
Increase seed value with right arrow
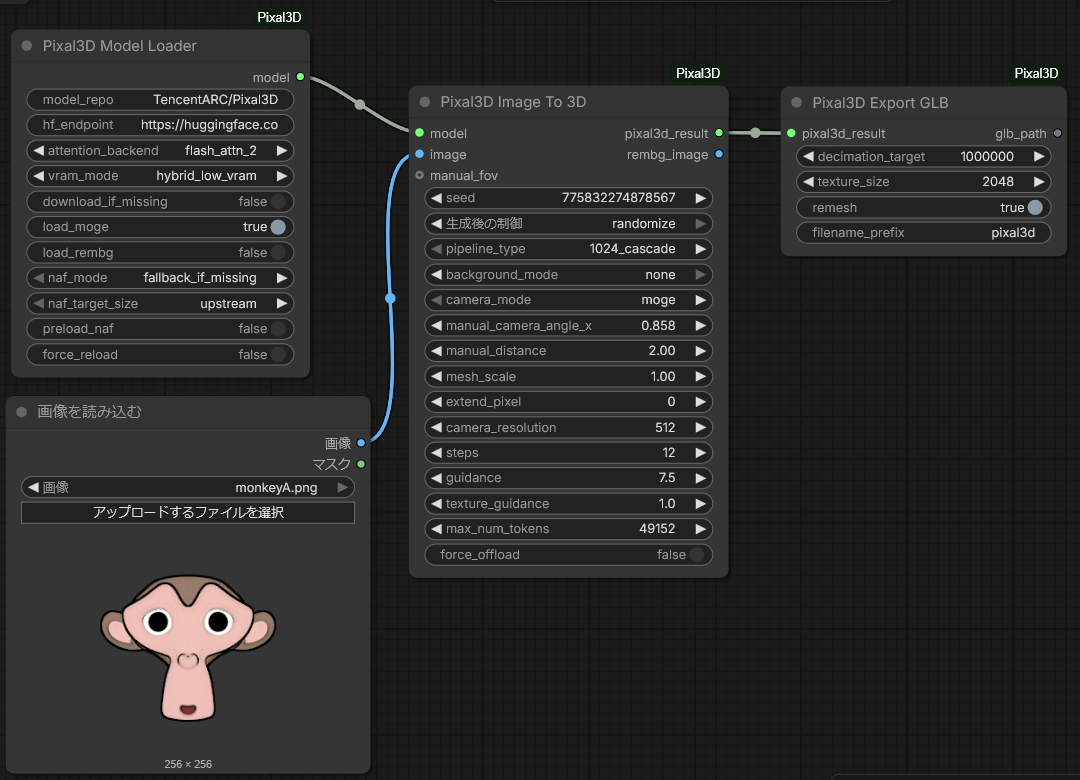pos(700,198)
